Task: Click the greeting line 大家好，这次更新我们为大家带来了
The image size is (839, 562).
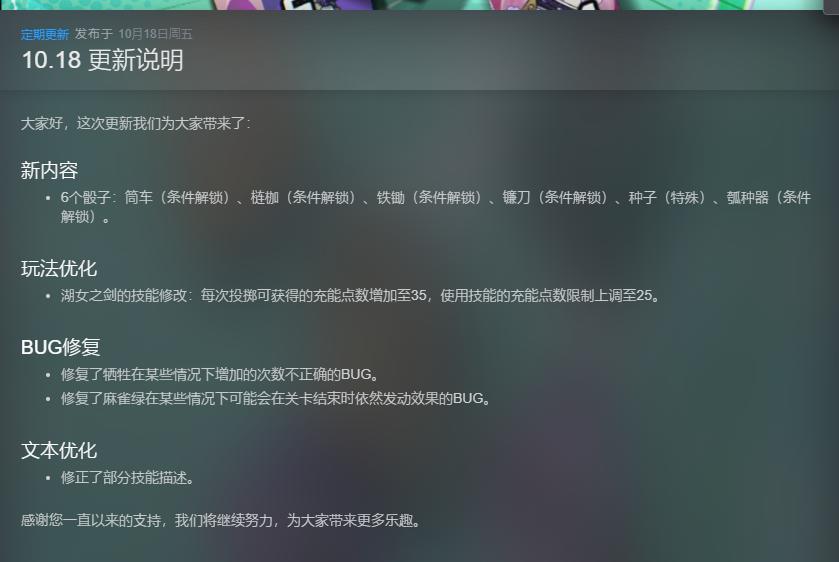Action: pos(135,124)
